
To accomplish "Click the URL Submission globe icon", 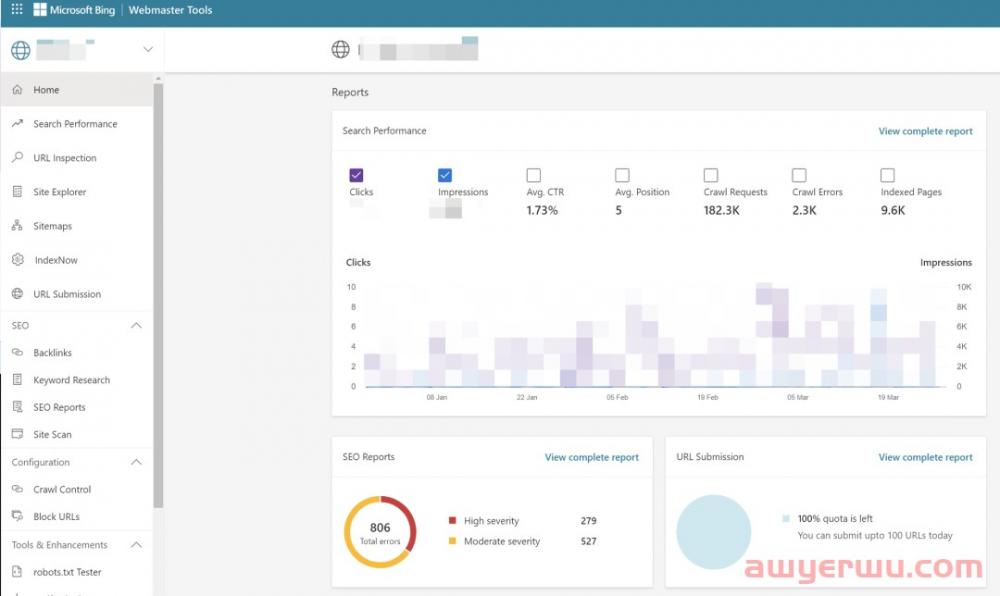I will [x=17, y=294].
